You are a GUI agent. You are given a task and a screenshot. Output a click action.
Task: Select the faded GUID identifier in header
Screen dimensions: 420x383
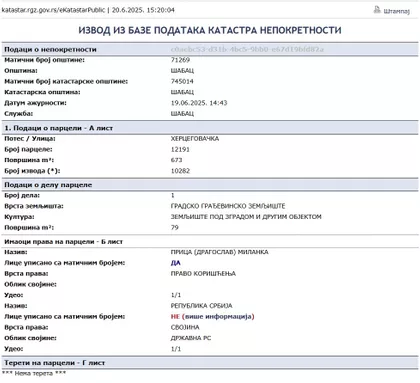click(247, 49)
